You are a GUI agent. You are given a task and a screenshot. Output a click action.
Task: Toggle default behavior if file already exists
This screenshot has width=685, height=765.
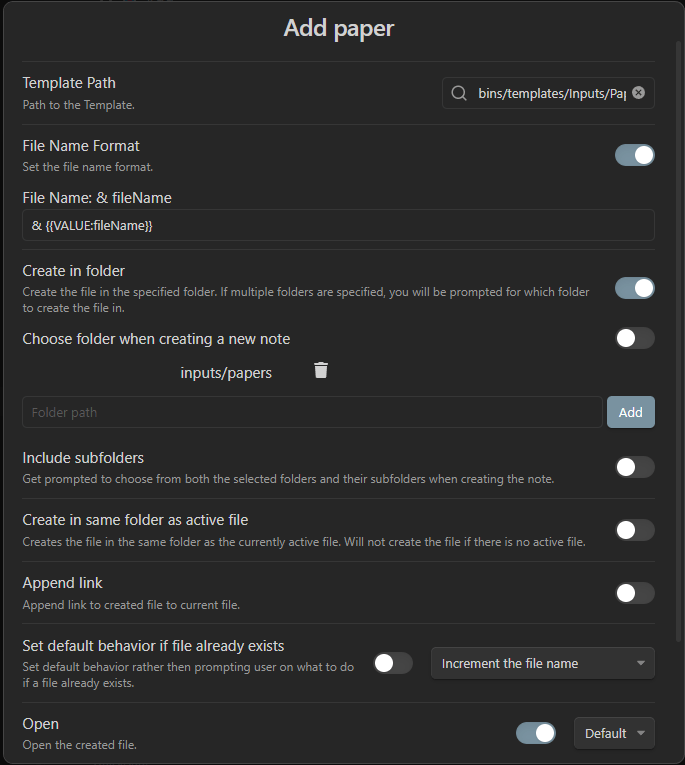(x=393, y=663)
